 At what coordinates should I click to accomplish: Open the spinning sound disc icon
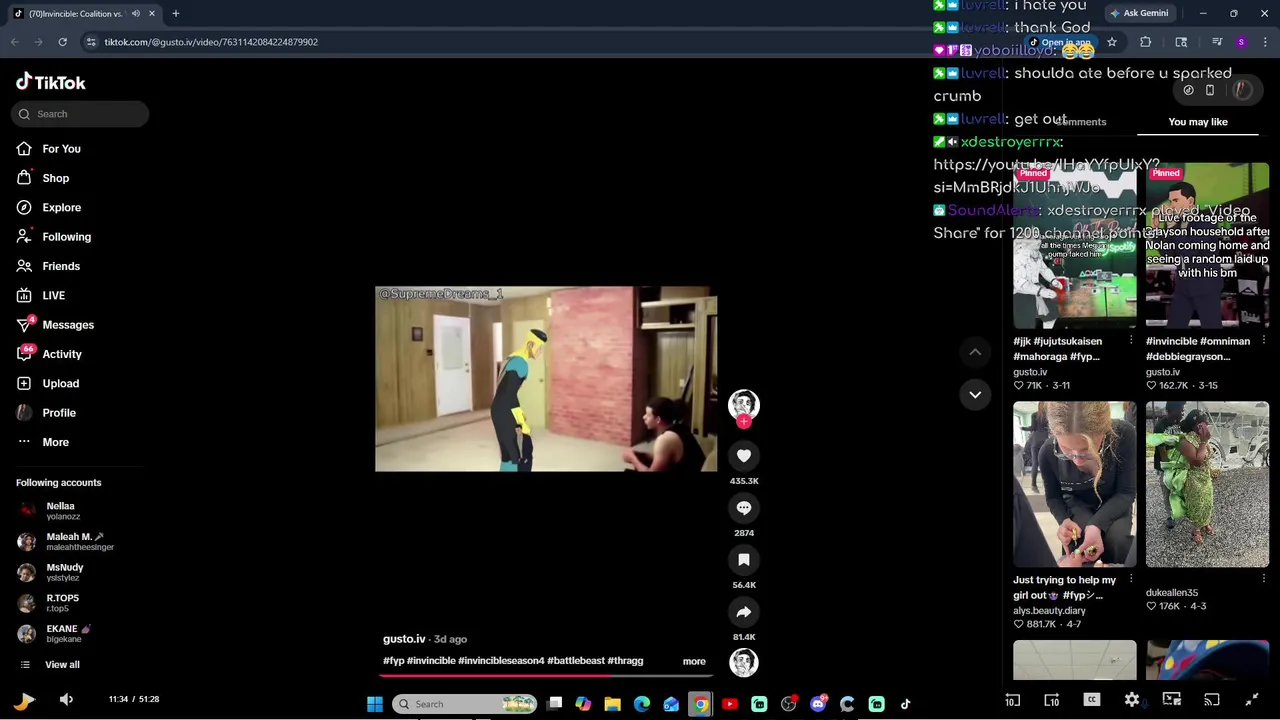tap(744, 662)
